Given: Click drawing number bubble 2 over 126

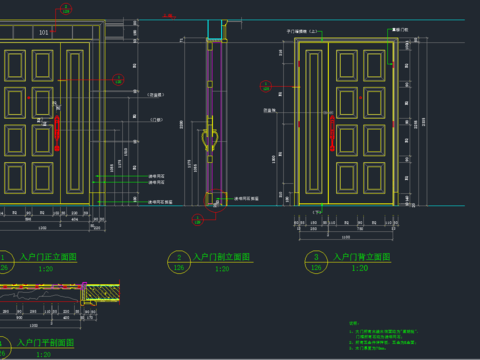Looking at the screenshot, I should pyautogui.click(x=179, y=262).
